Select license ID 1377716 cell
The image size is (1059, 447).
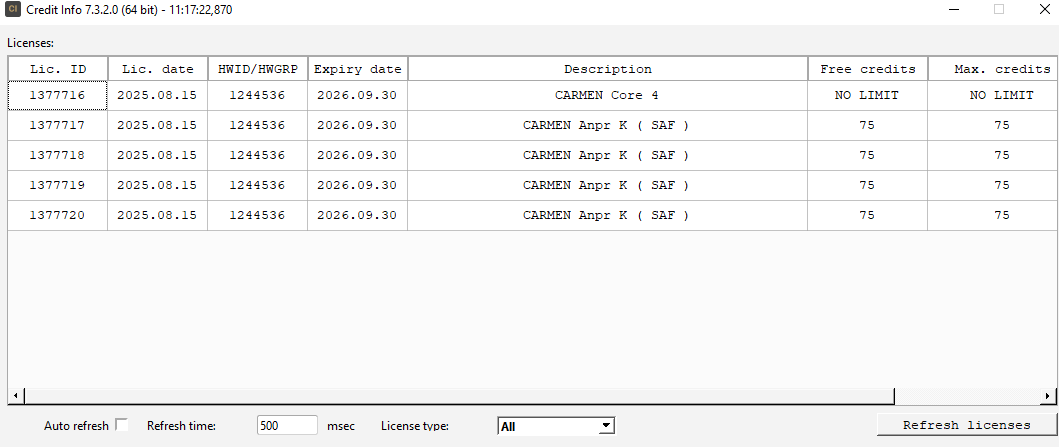[x=58, y=96]
